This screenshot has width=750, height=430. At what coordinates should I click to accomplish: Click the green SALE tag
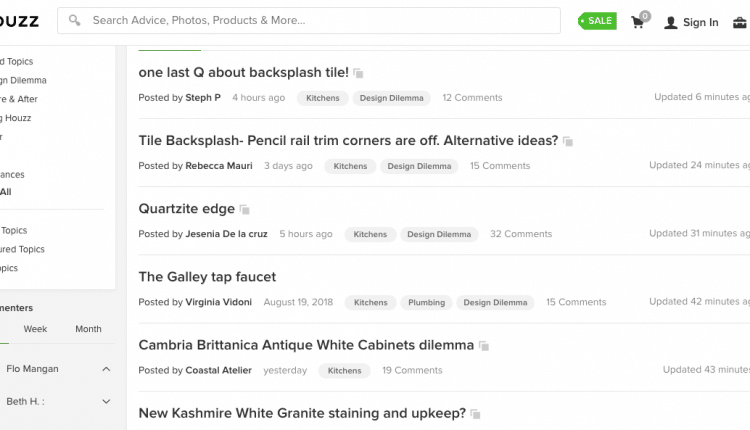[x=597, y=21]
